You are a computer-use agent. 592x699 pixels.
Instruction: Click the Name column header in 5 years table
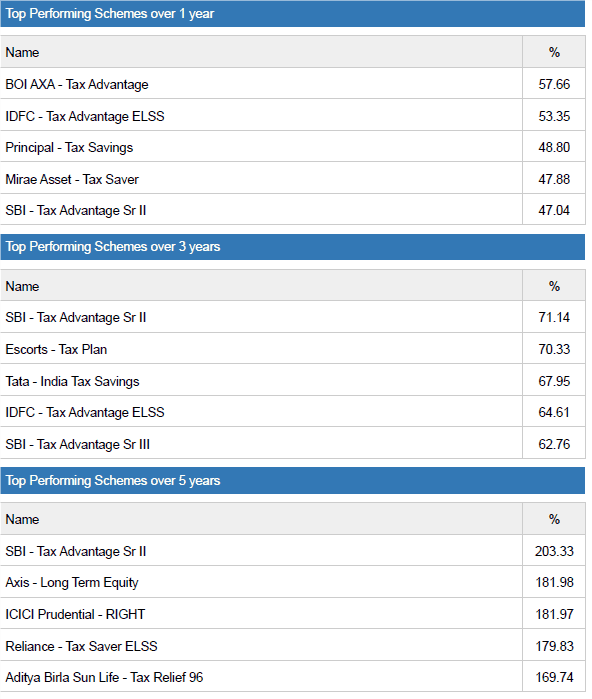(22, 519)
